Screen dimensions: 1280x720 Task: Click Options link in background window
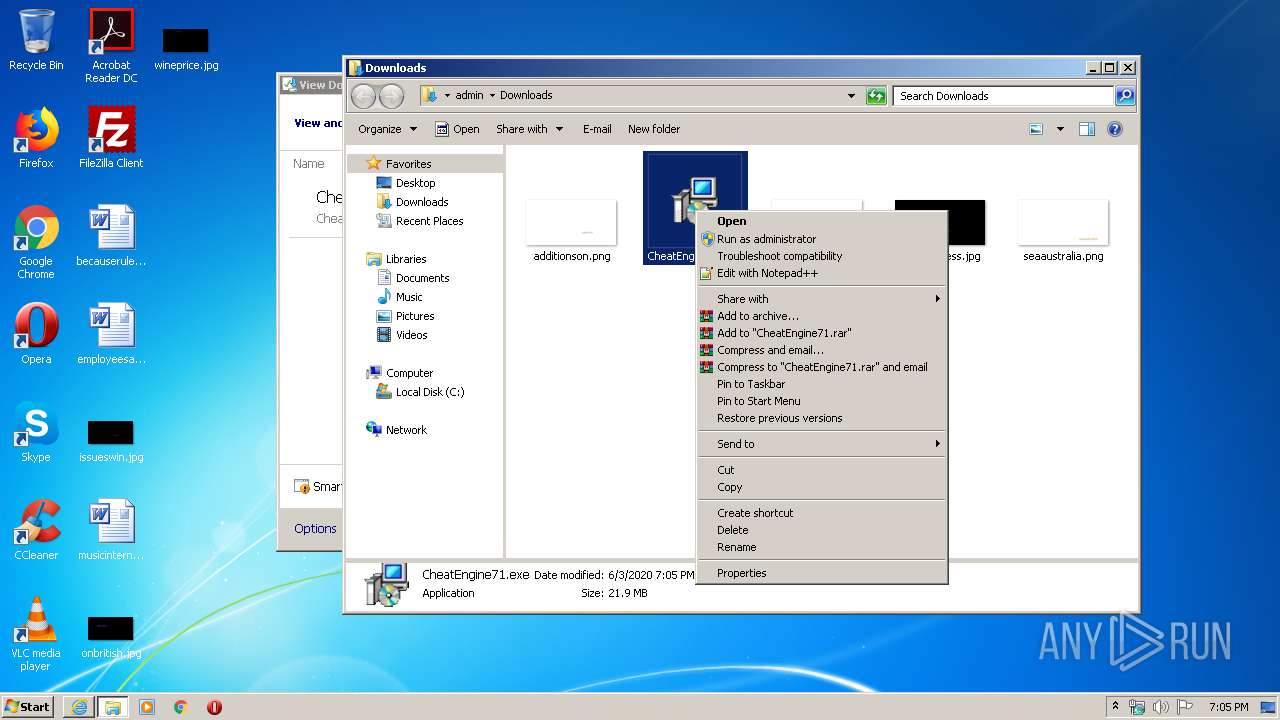coord(315,529)
